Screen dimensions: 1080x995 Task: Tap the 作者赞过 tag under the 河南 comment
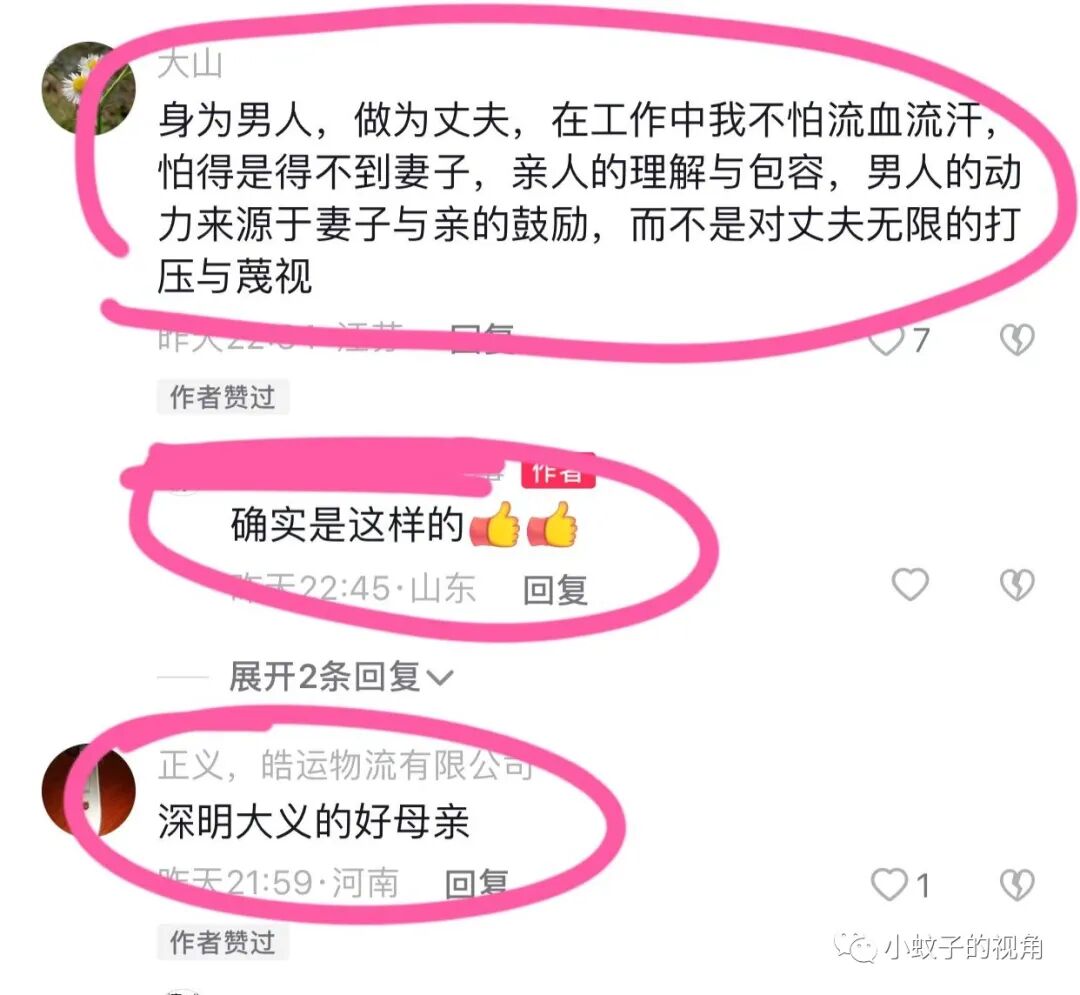coord(222,942)
